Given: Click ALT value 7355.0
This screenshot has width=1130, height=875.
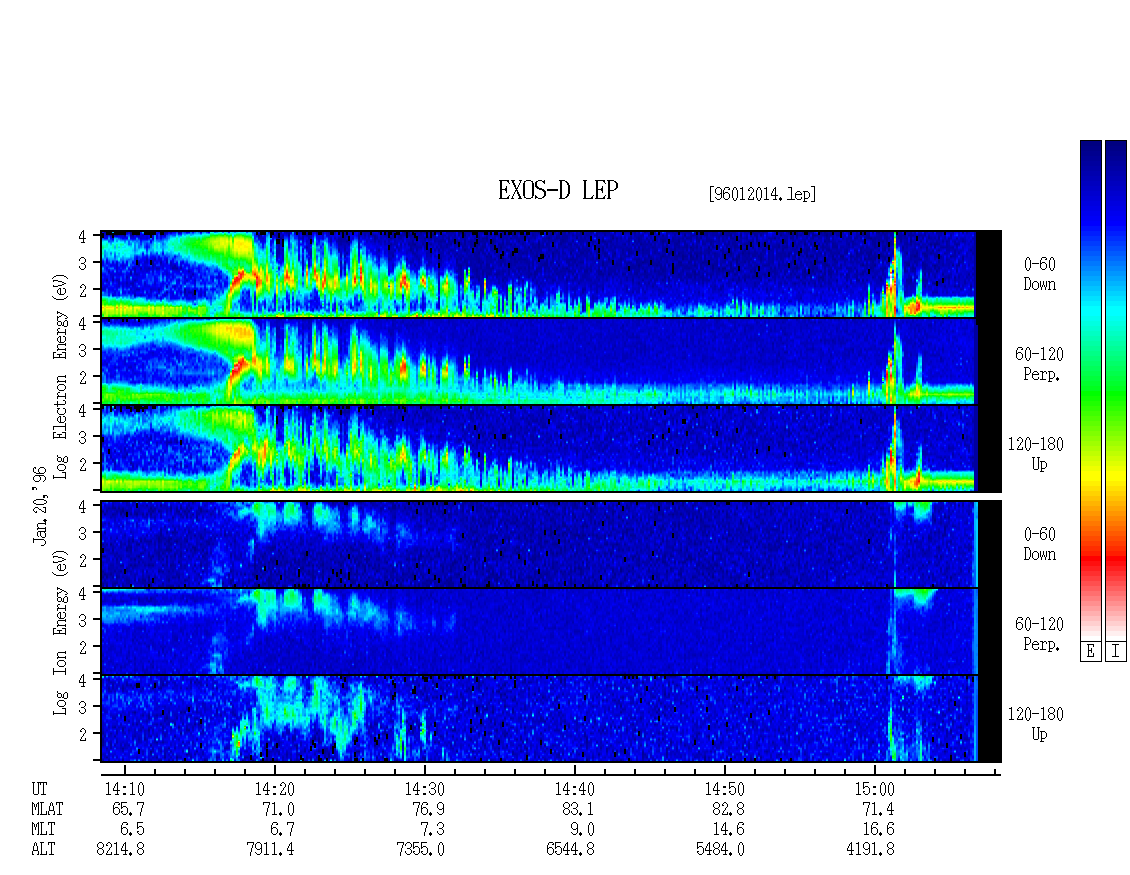Looking at the screenshot, I should [420, 850].
